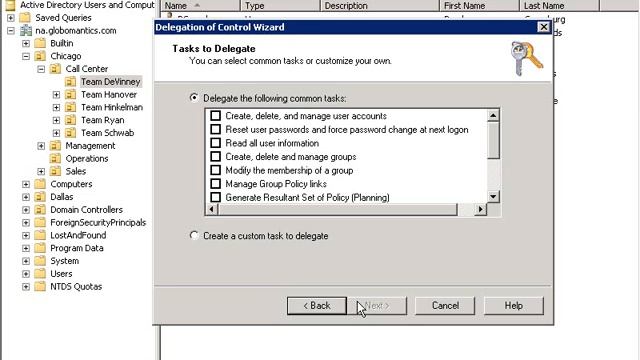This screenshot has height=360, width=640.
Task: Expand the Builtin node
Action: (26, 43)
